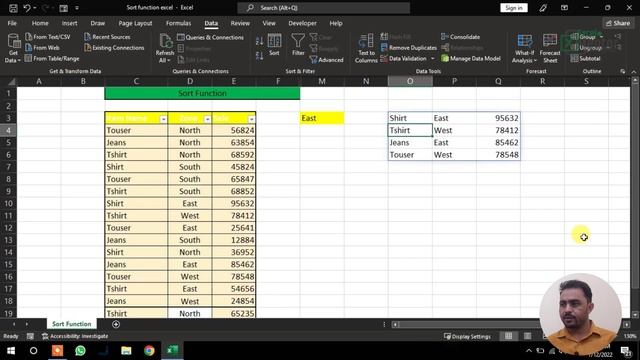
Task: Switch to Page Layout view icon
Action: tap(527, 336)
